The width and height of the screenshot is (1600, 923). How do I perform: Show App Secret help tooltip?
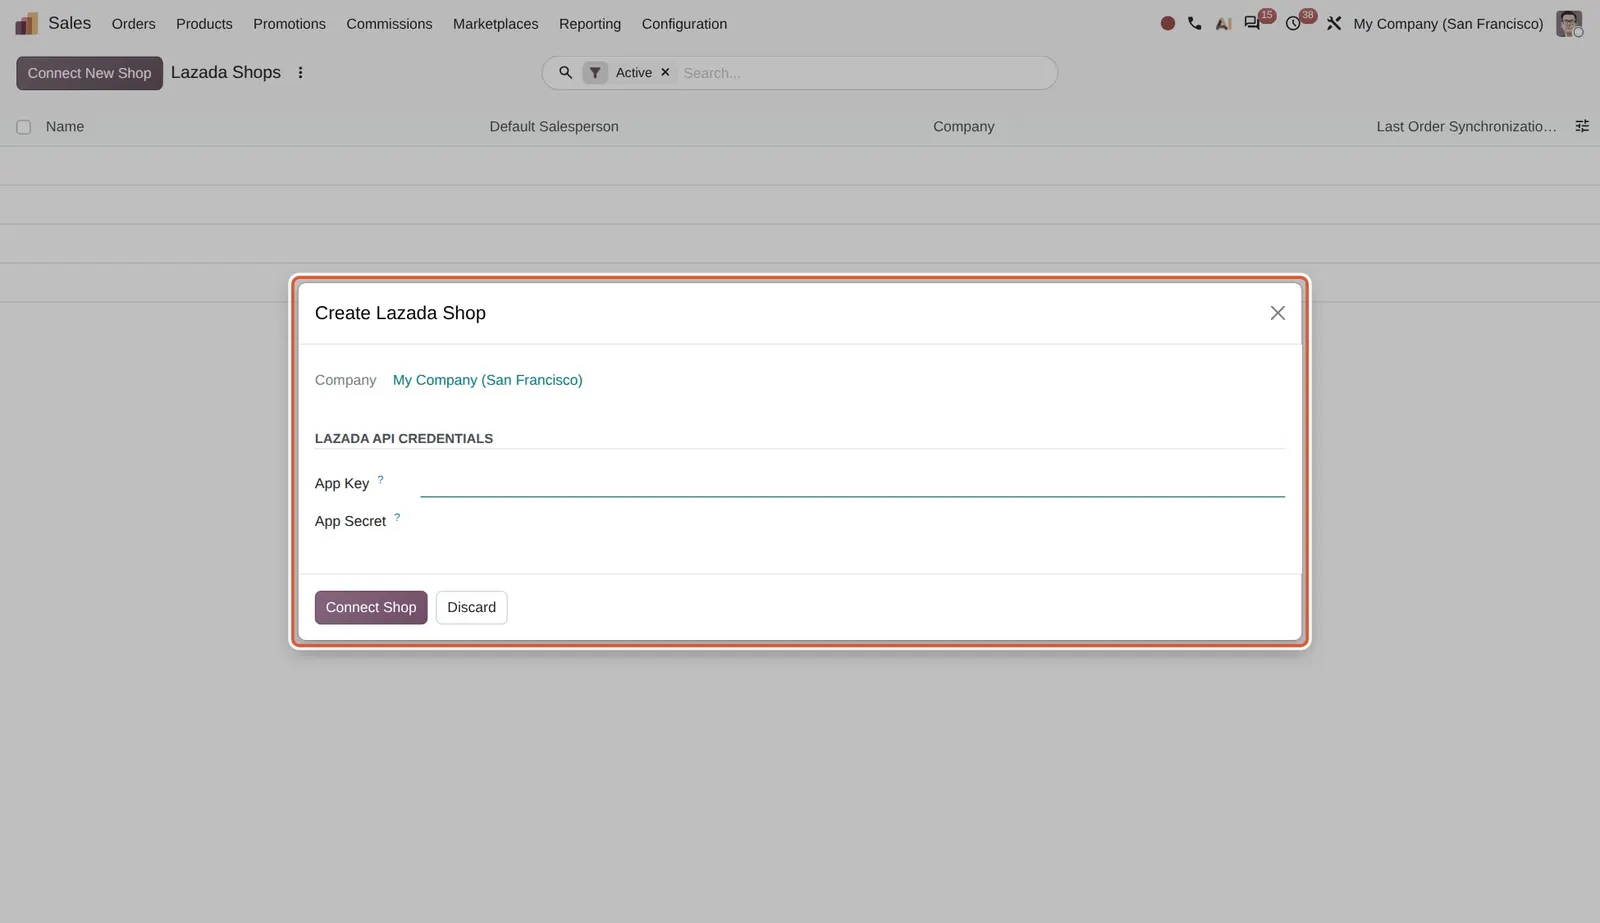tap(397, 517)
